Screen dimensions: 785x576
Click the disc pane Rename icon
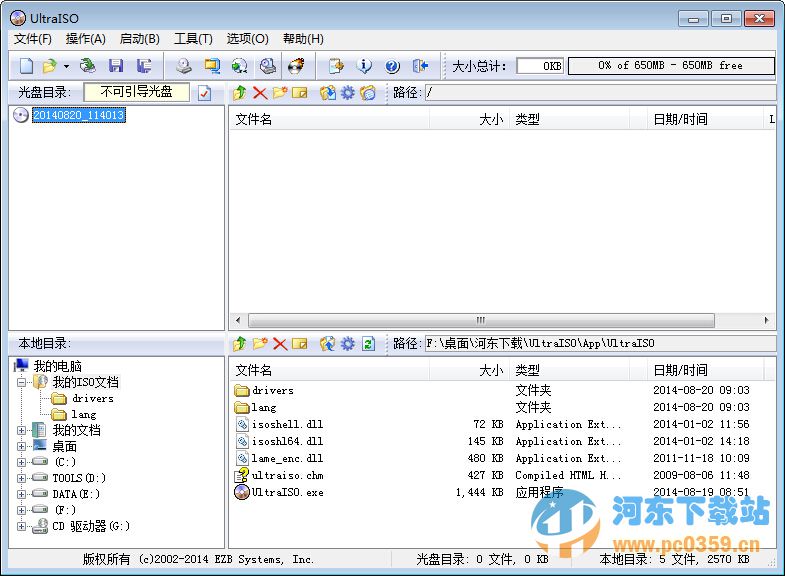point(299,93)
